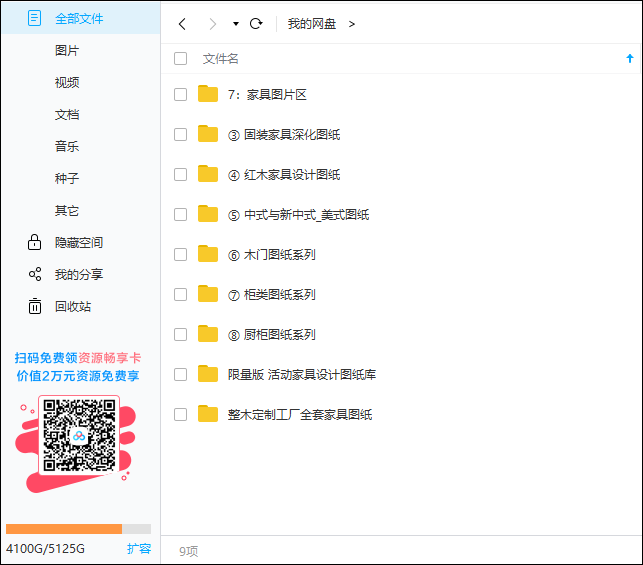Refresh the file list

pos(256,24)
